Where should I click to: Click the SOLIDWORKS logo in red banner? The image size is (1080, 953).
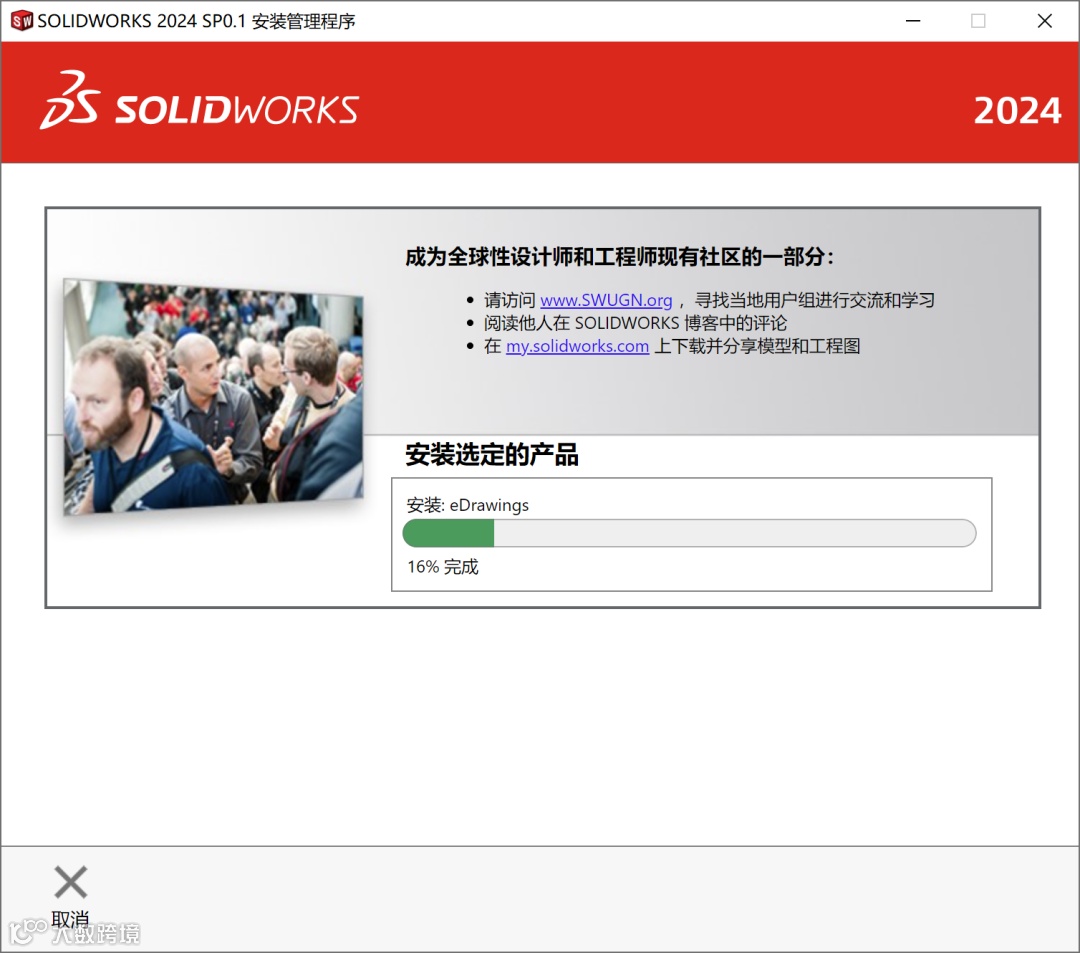coord(200,101)
